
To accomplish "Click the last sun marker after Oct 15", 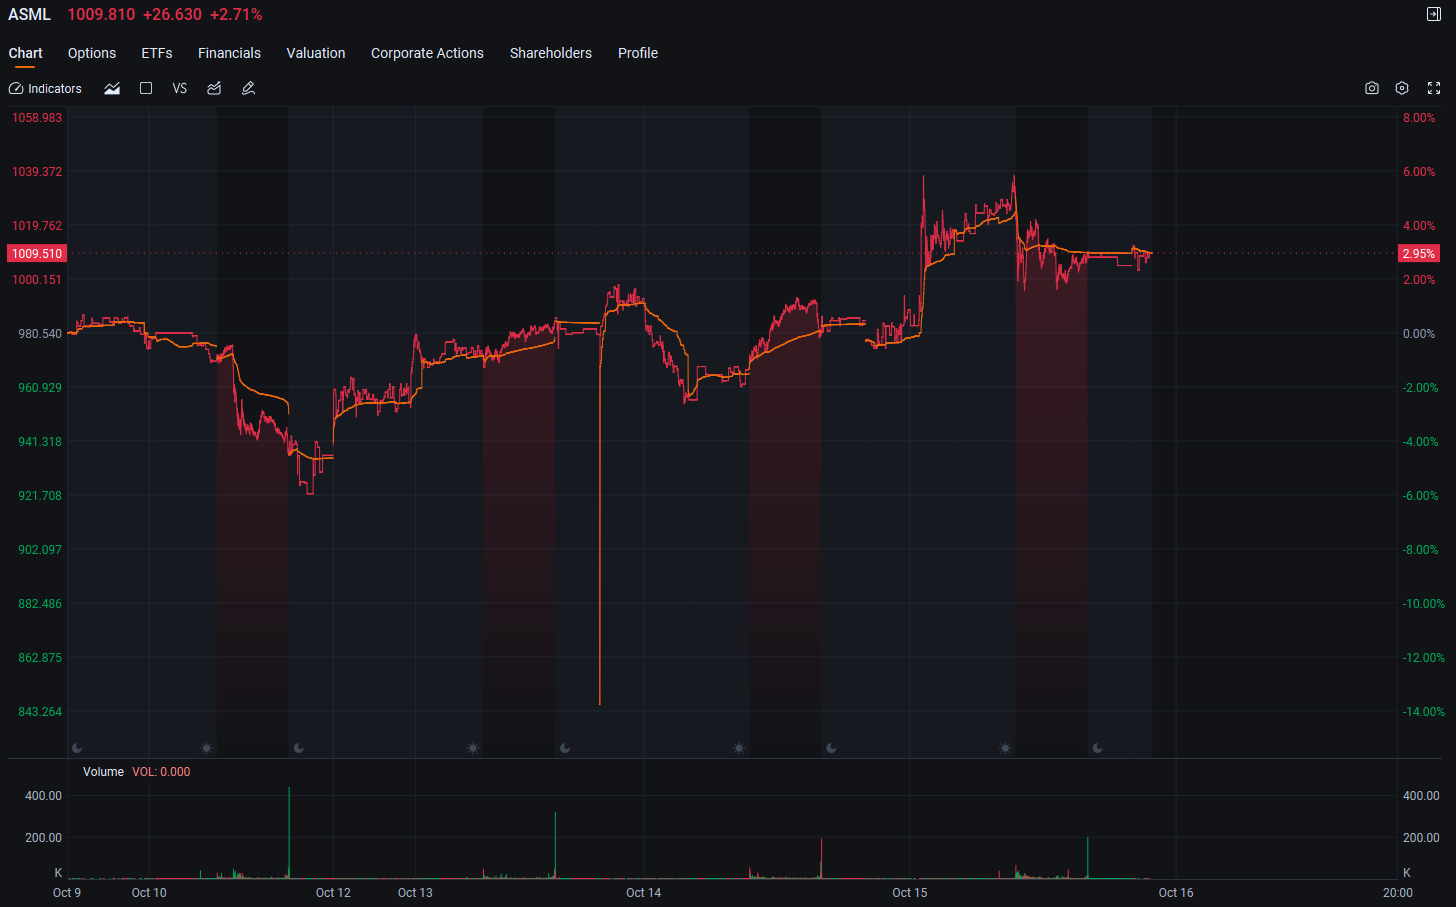I will 1005,748.
